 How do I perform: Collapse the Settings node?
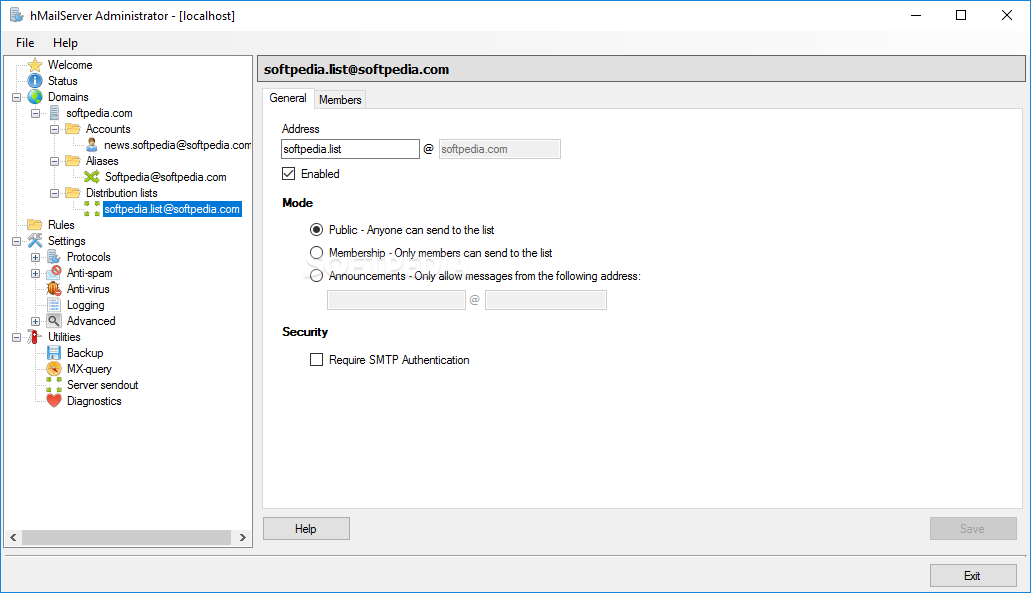pos(16,241)
